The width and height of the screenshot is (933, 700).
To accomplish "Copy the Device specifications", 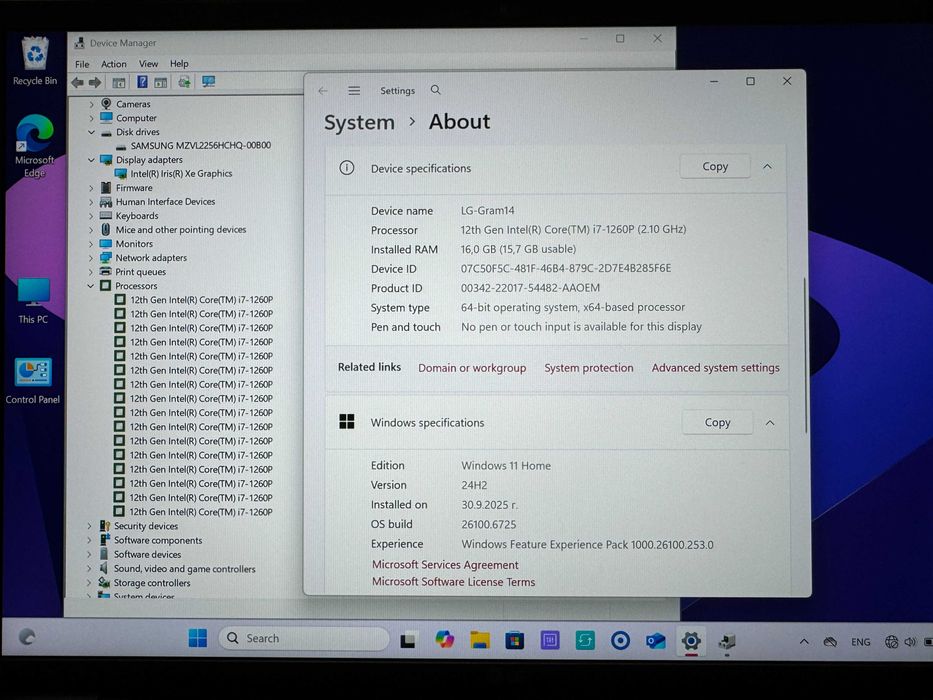I will click(x=715, y=167).
